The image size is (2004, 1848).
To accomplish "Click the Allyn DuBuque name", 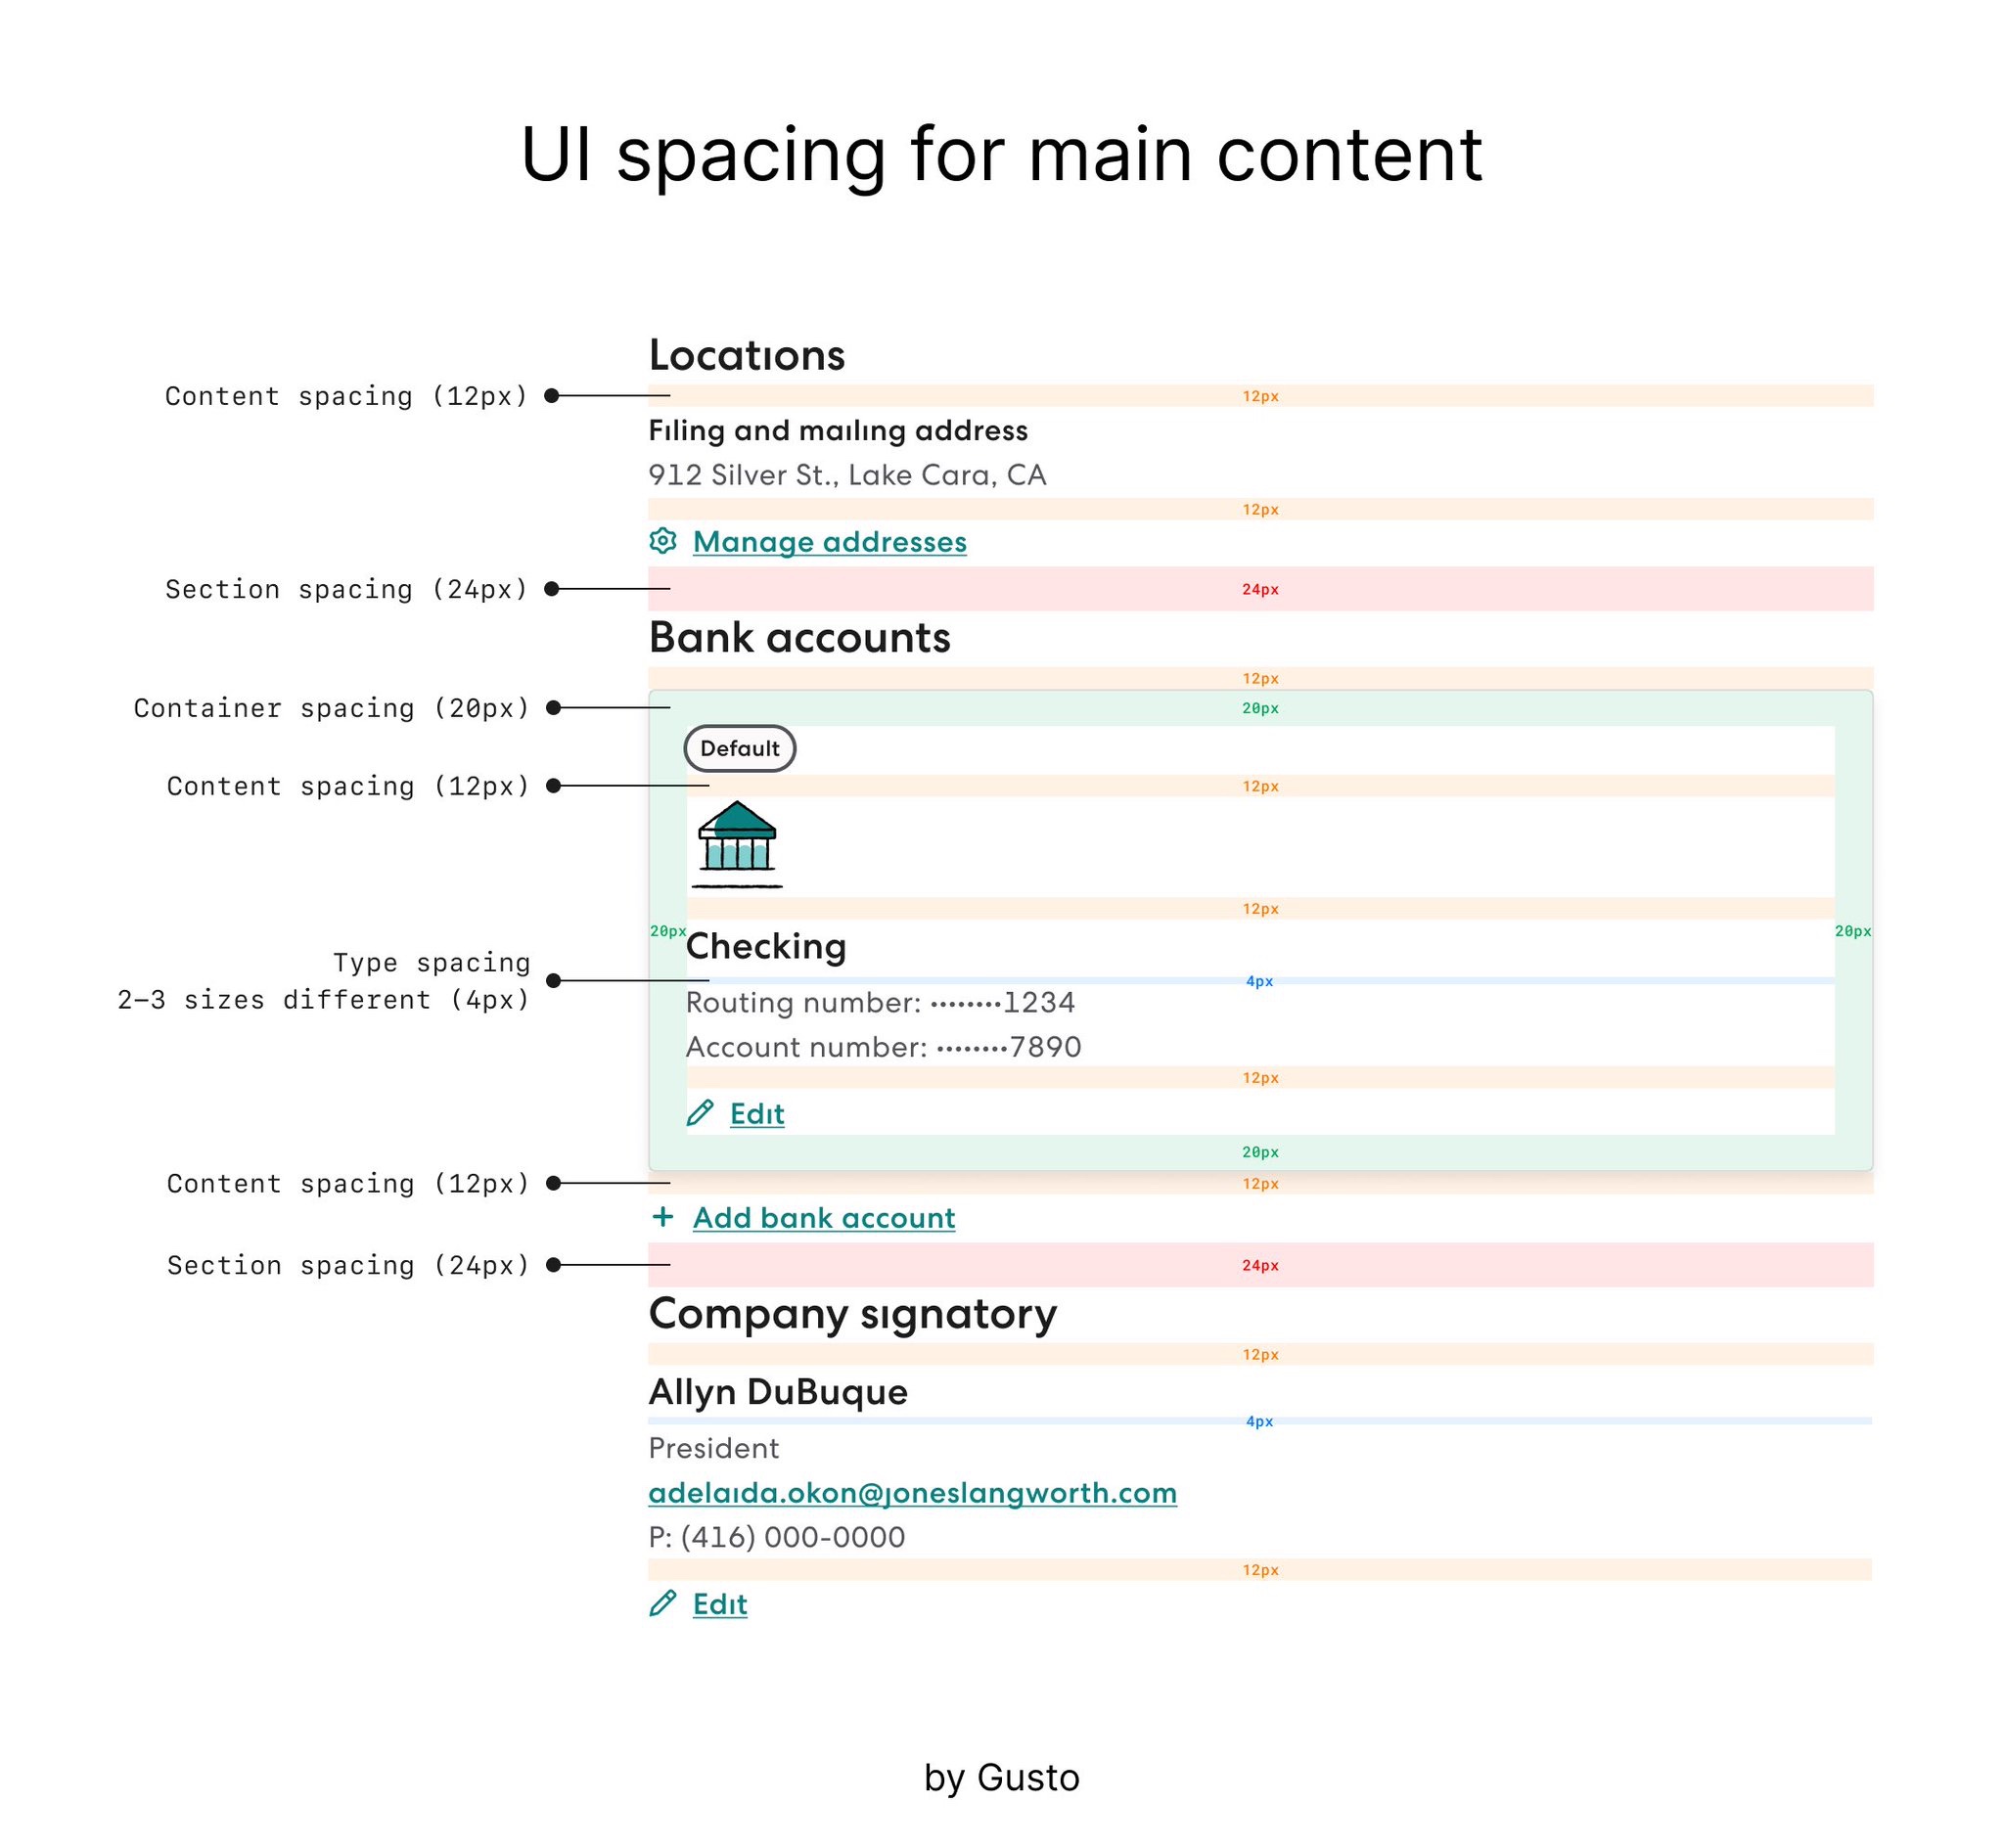I will [x=778, y=1392].
